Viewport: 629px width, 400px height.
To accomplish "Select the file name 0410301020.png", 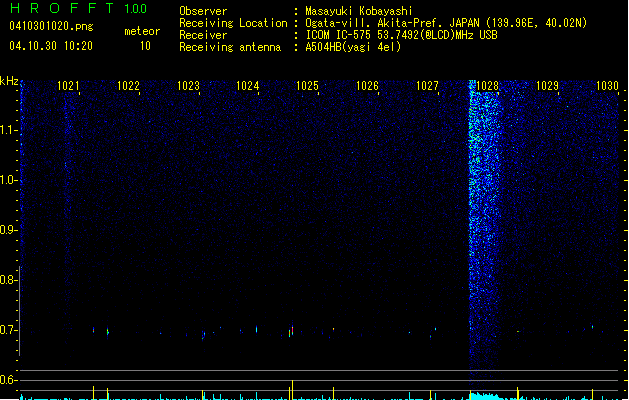I will (51, 27).
